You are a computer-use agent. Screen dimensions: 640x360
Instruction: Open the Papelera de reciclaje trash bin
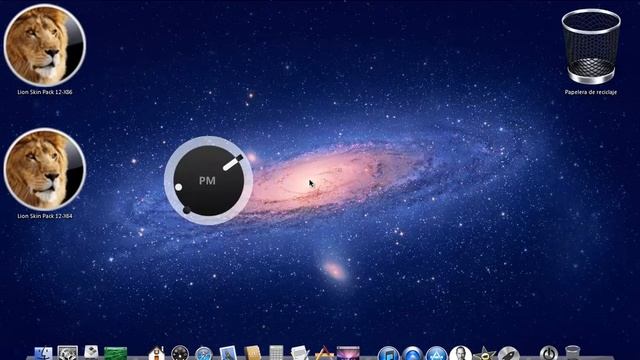tap(591, 47)
